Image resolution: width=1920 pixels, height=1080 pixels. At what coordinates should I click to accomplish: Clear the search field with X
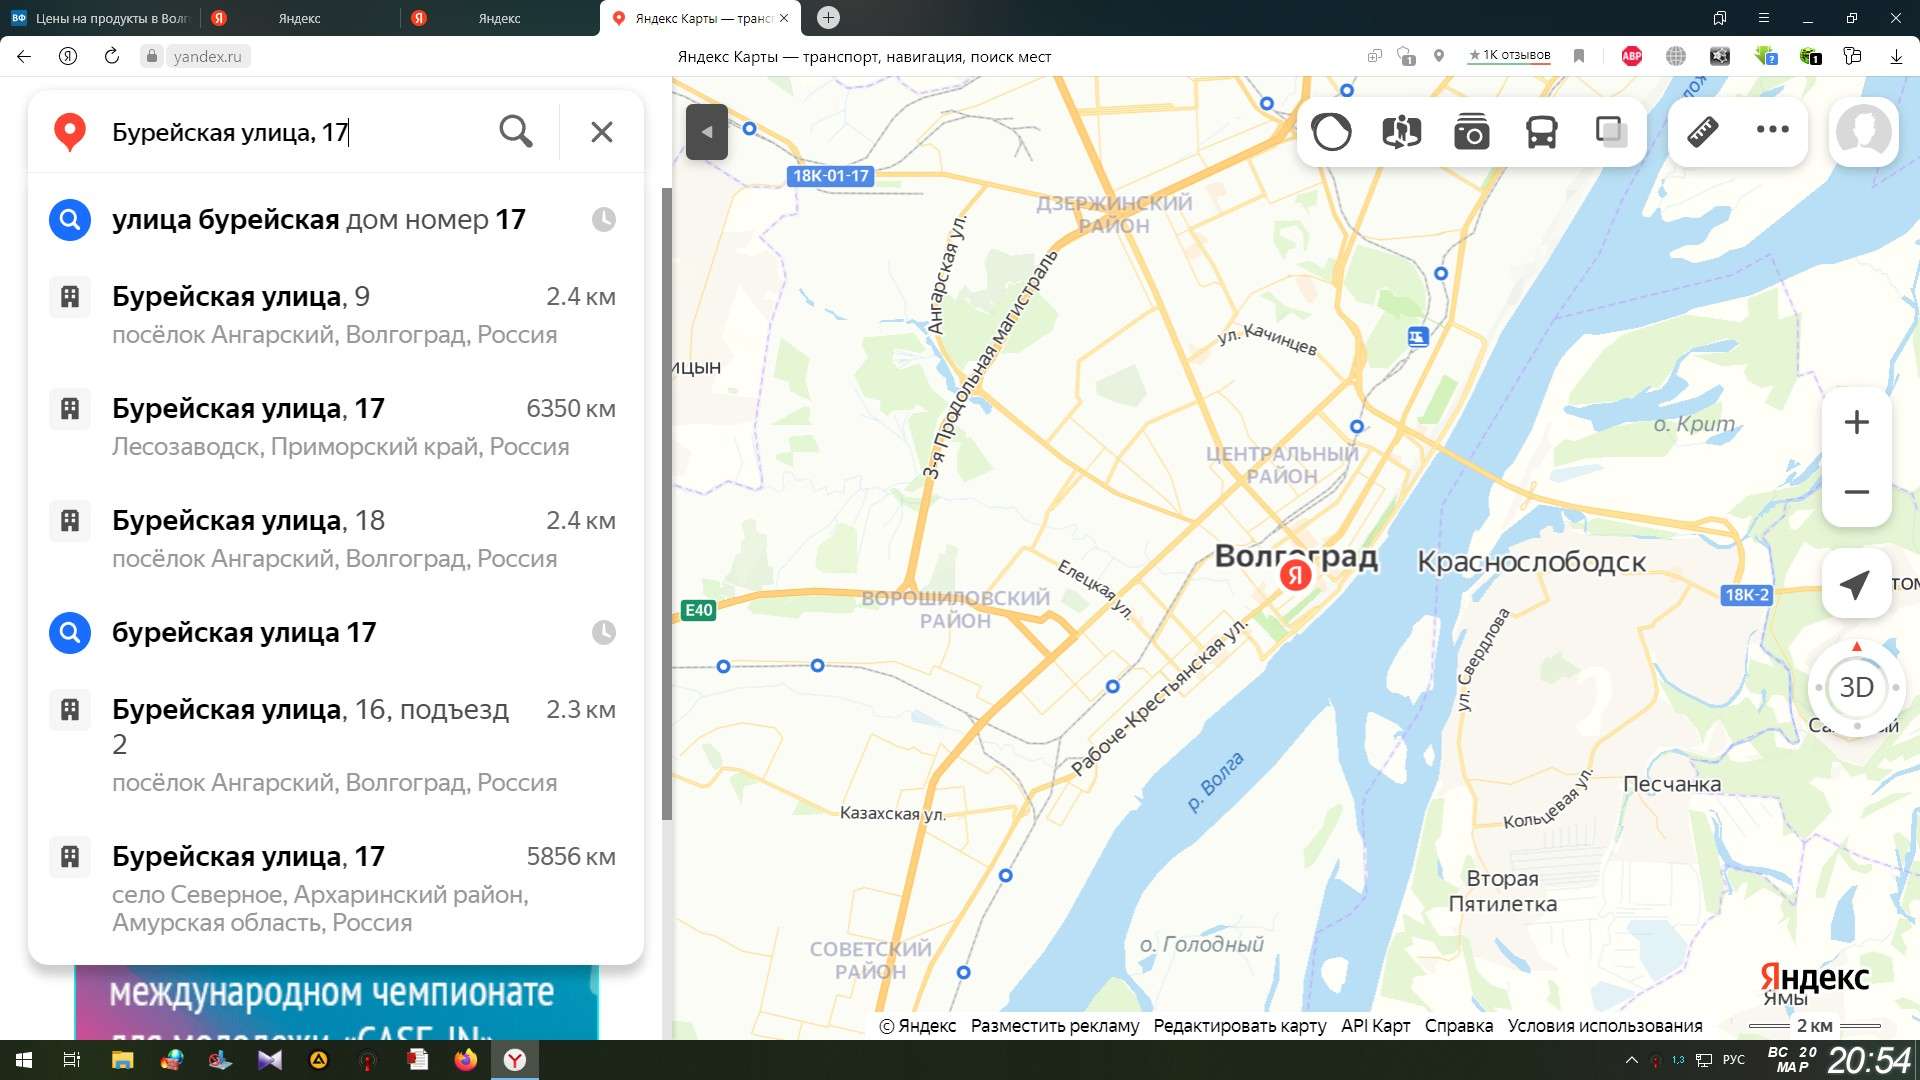pos(601,131)
